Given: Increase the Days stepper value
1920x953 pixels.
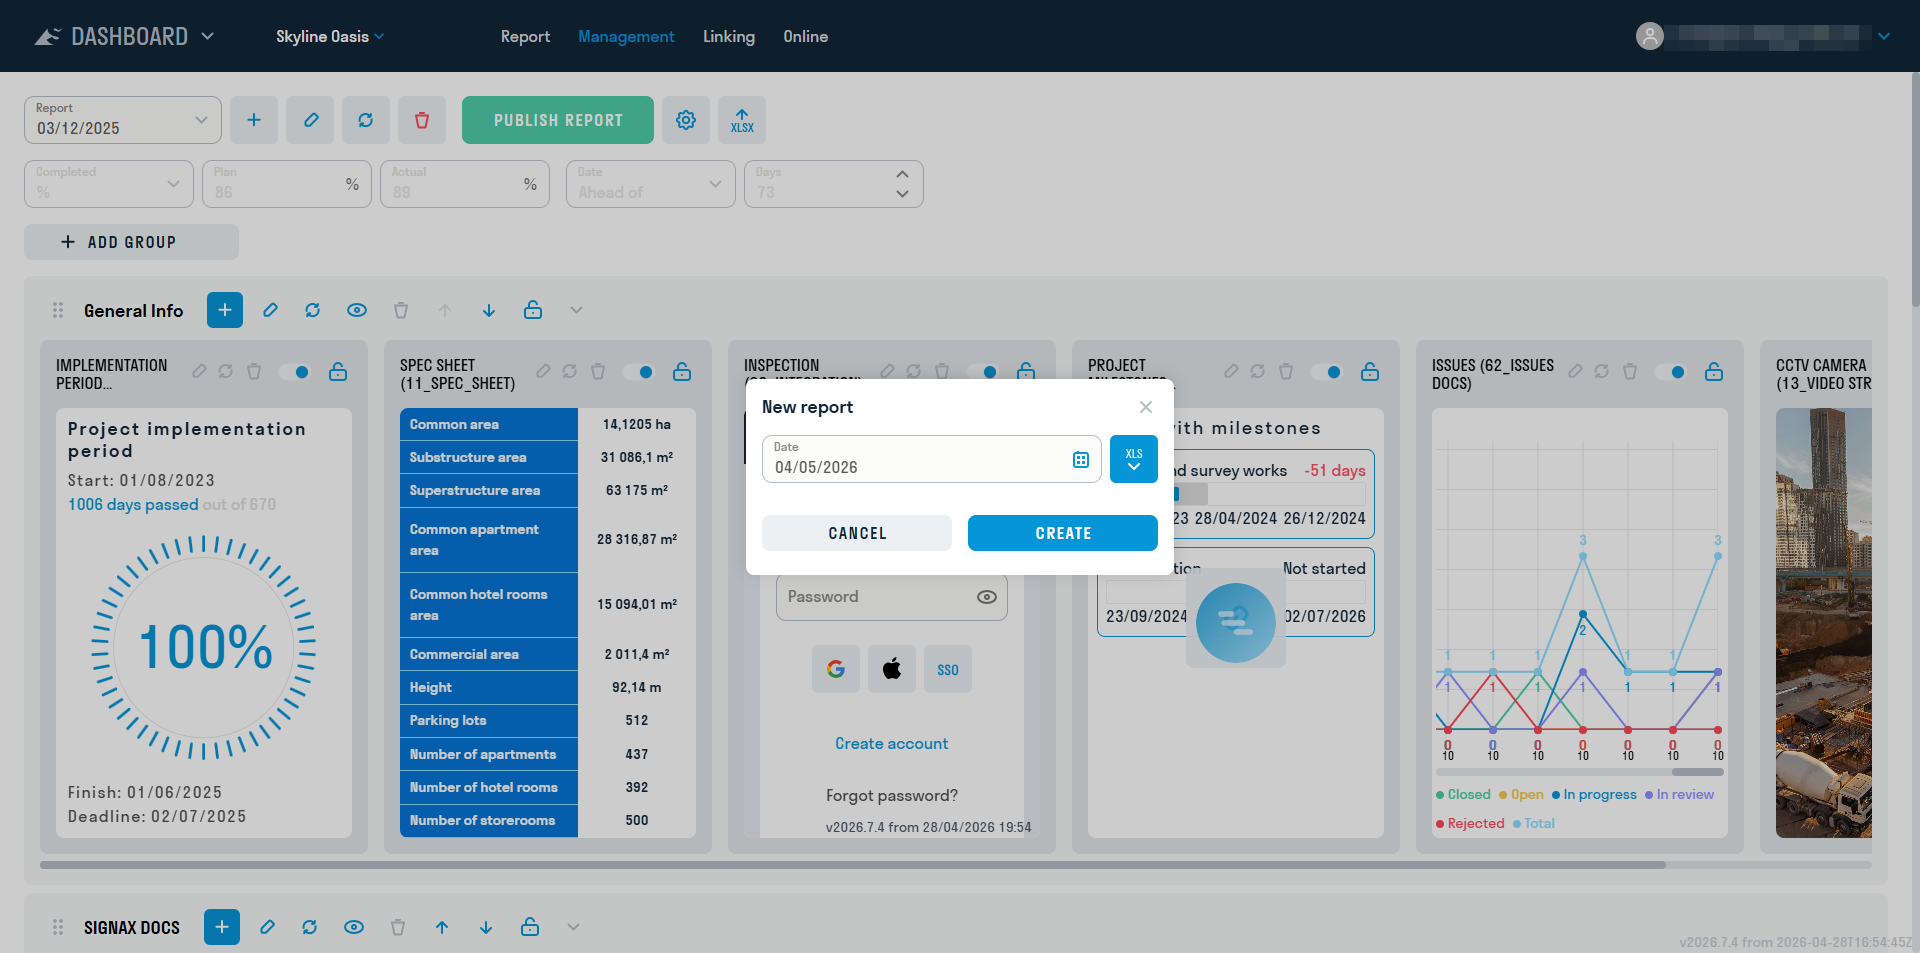Looking at the screenshot, I should [x=902, y=174].
